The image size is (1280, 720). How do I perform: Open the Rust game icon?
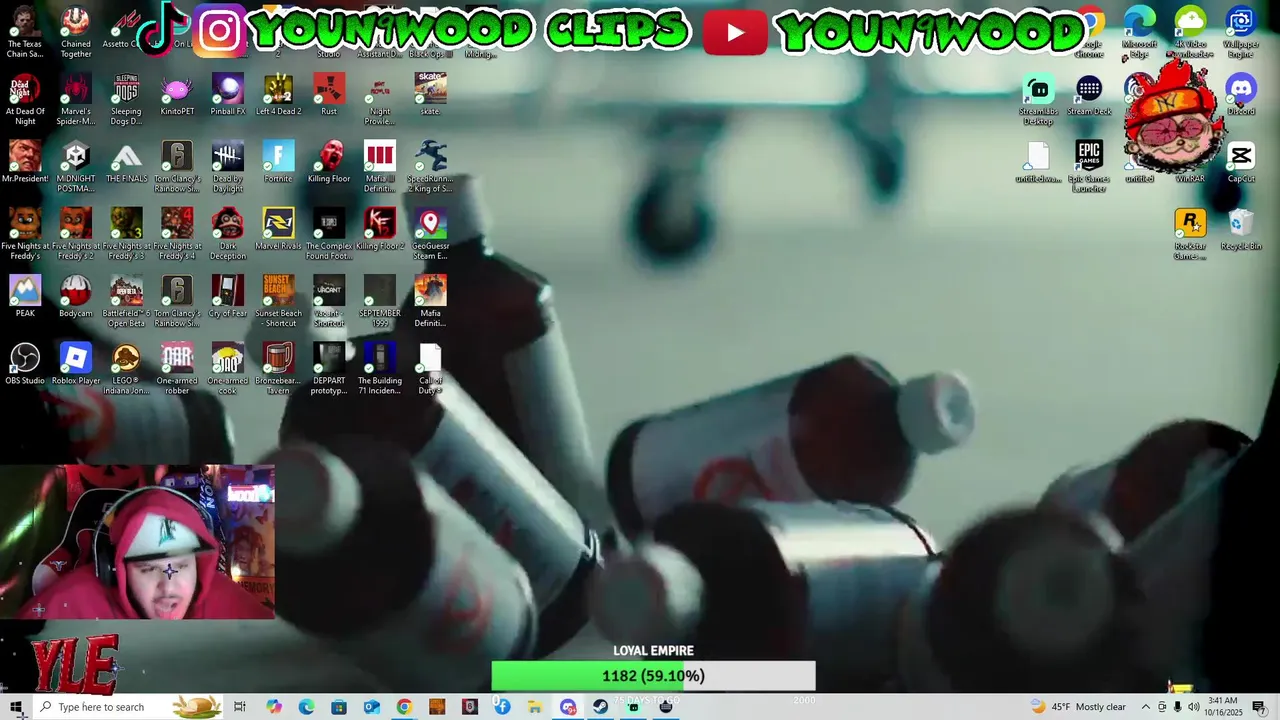pyautogui.click(x=329, y=95)
